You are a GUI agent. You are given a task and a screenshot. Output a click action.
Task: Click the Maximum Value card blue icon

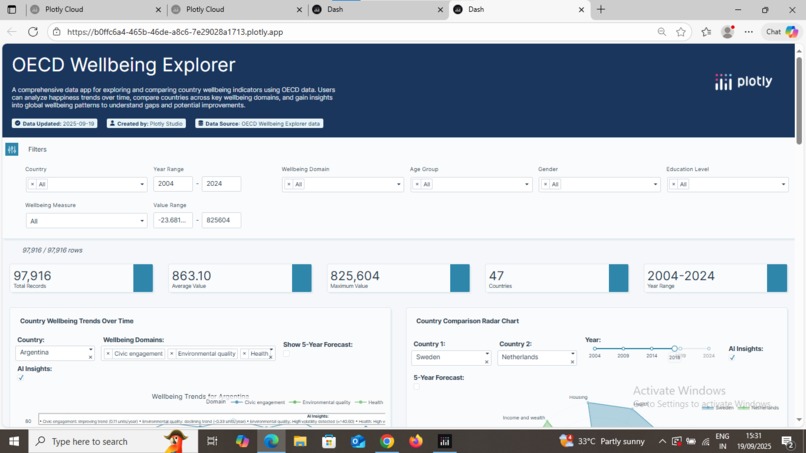460,278
